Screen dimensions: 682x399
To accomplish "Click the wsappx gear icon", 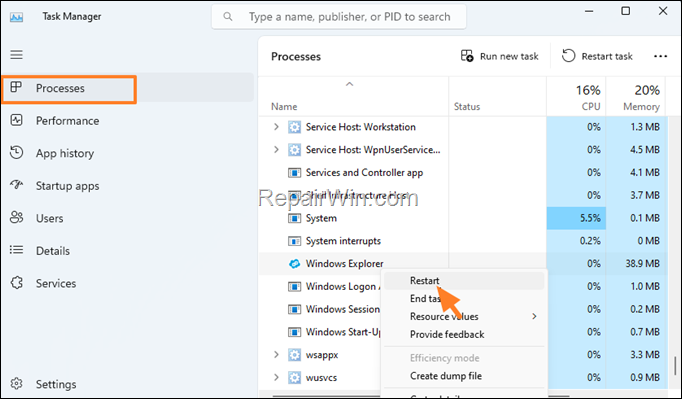I will click(294, 355).
